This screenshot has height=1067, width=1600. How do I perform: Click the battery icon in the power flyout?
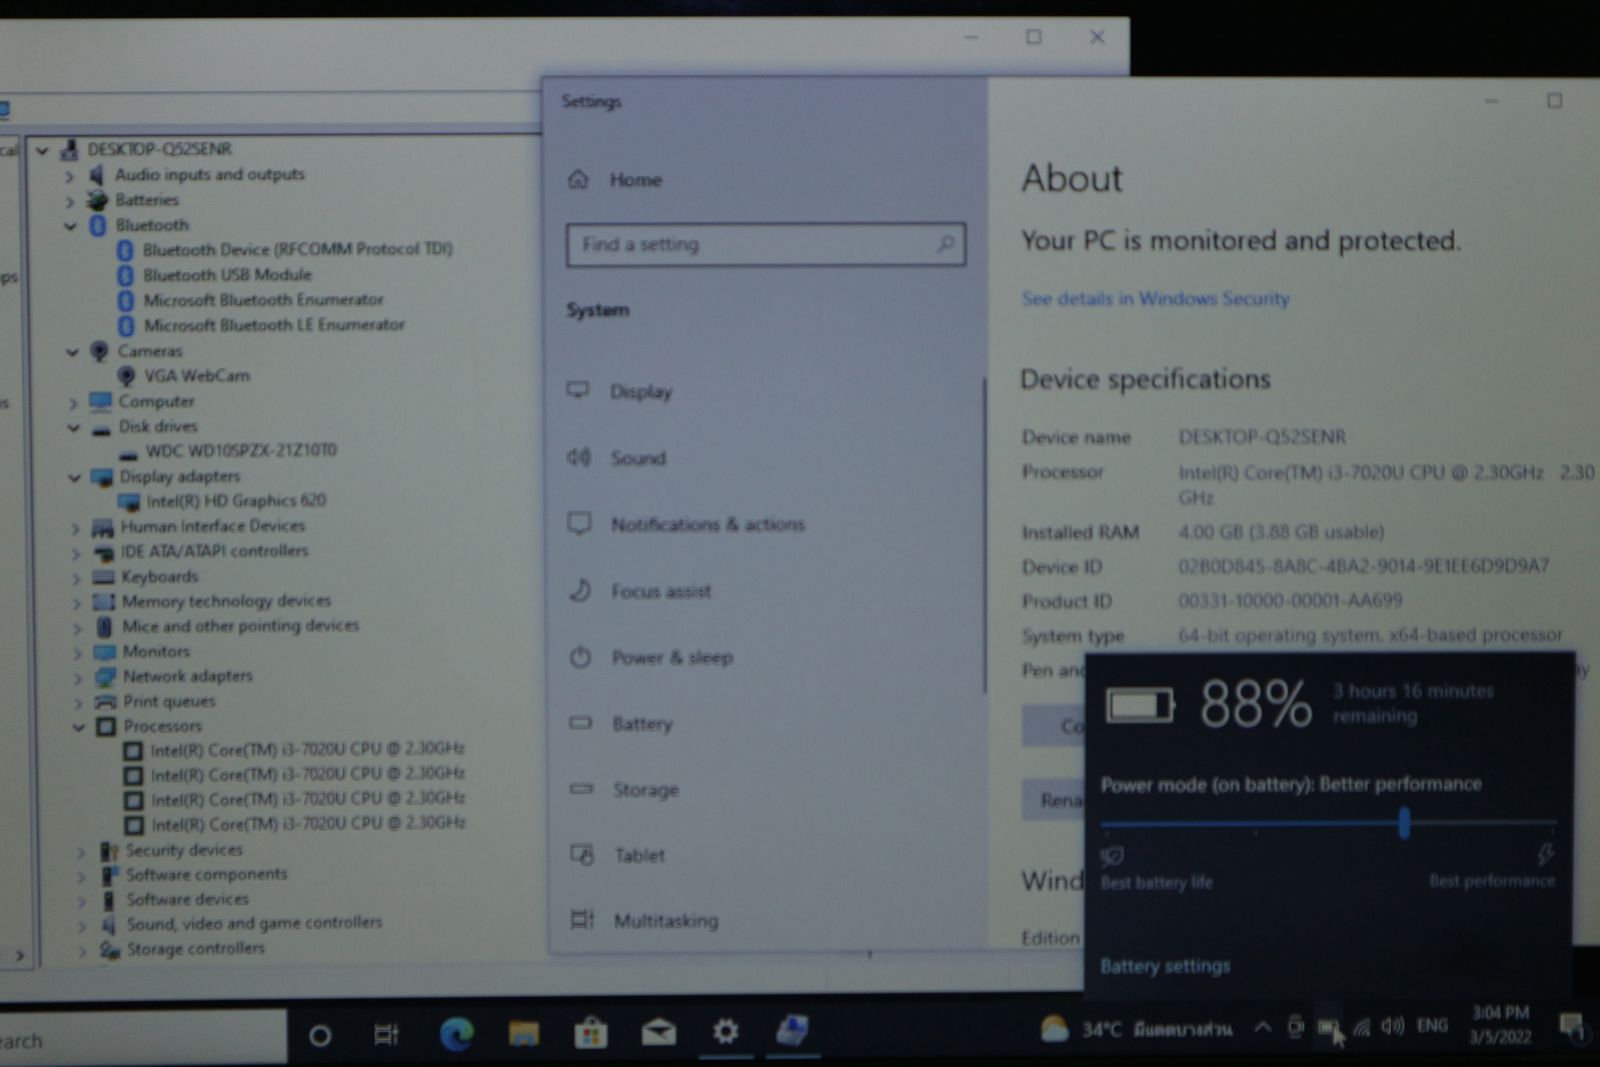1139,706
